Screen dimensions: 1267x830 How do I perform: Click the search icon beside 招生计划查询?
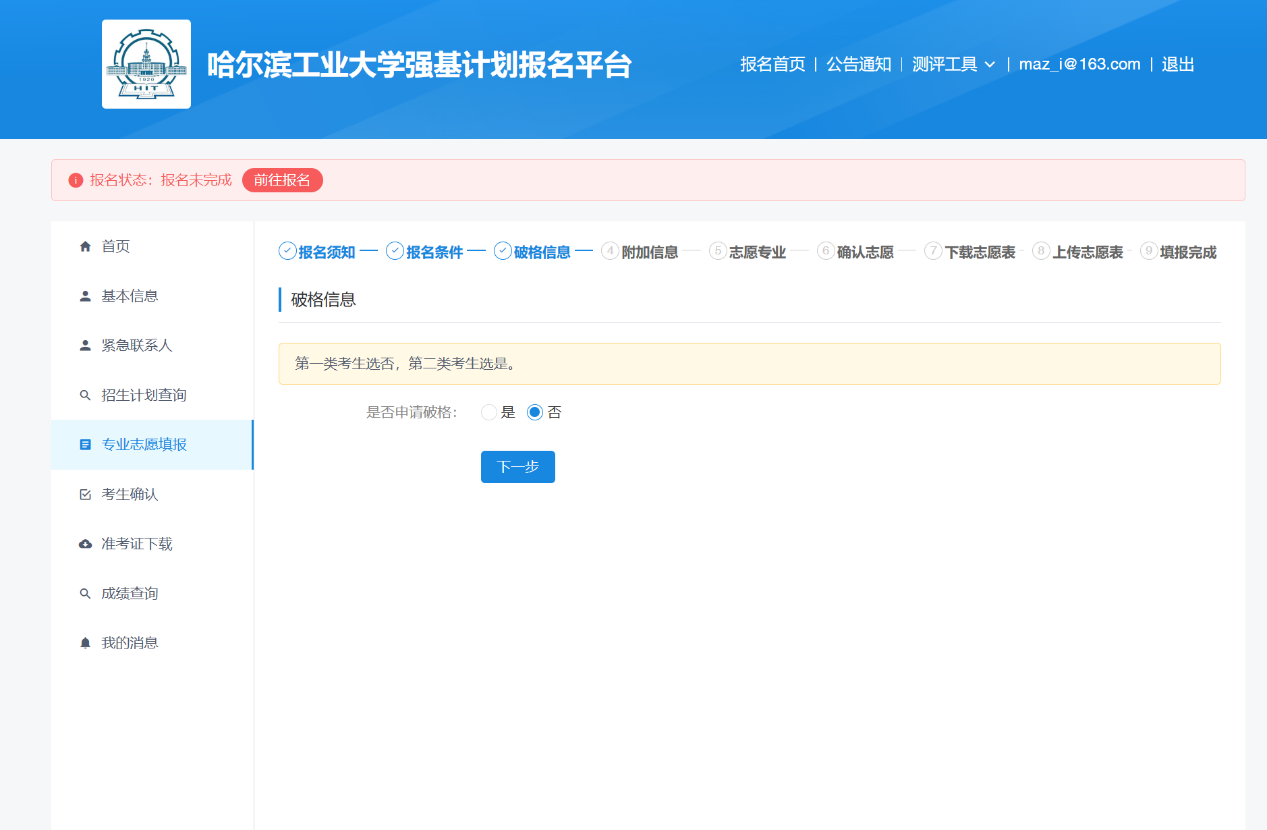85,396
